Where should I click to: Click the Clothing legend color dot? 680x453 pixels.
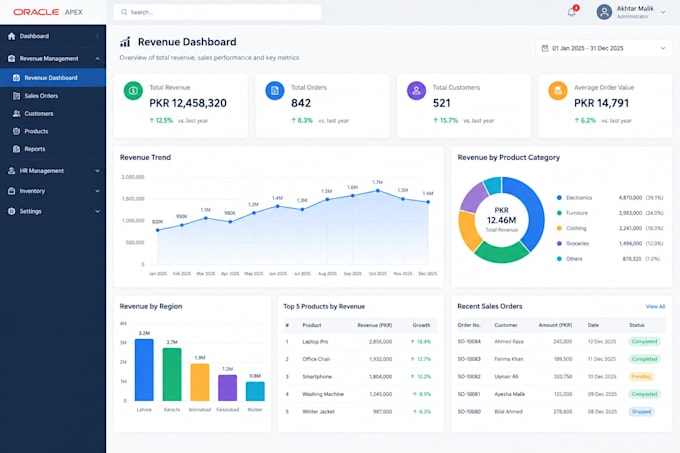point(559,228)
